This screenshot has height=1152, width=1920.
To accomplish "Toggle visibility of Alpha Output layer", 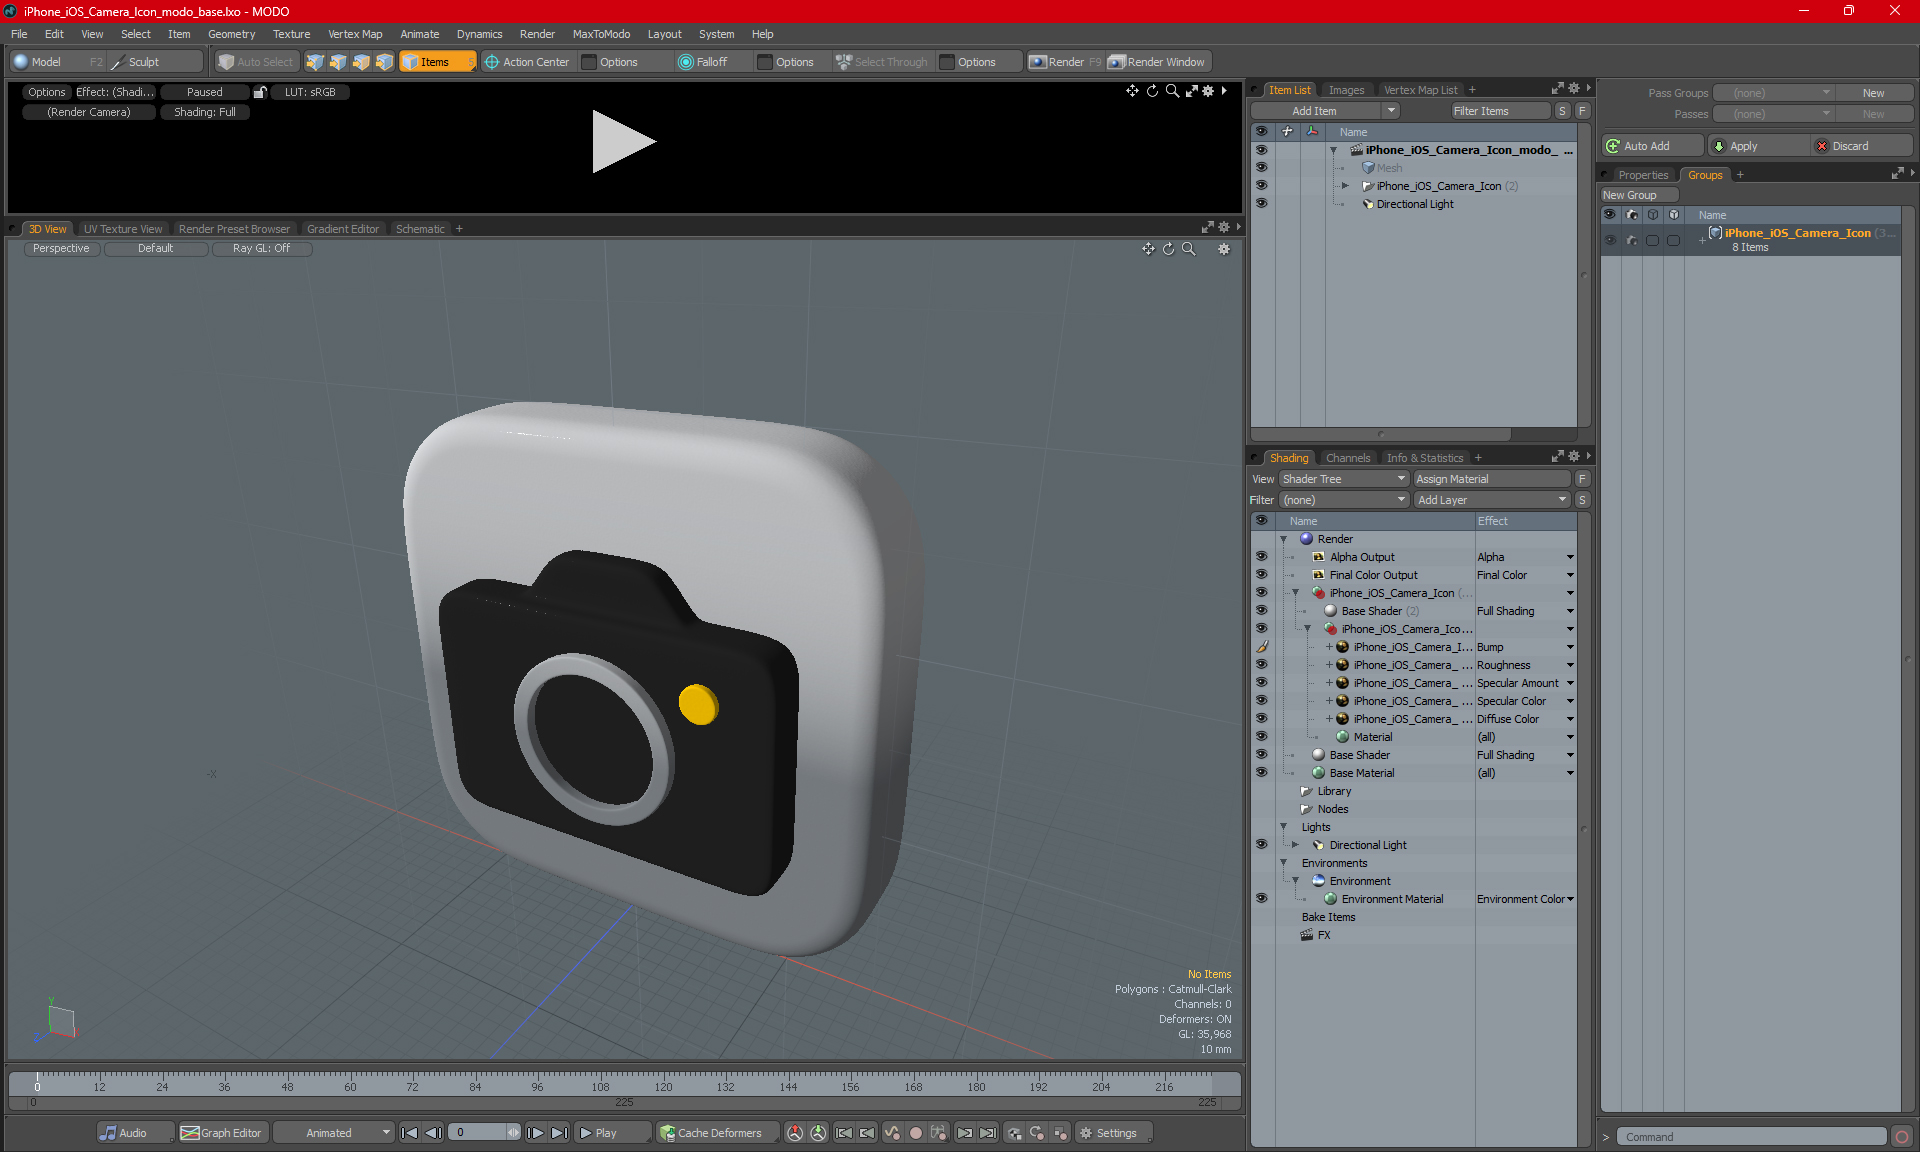I will [1261, 557].
